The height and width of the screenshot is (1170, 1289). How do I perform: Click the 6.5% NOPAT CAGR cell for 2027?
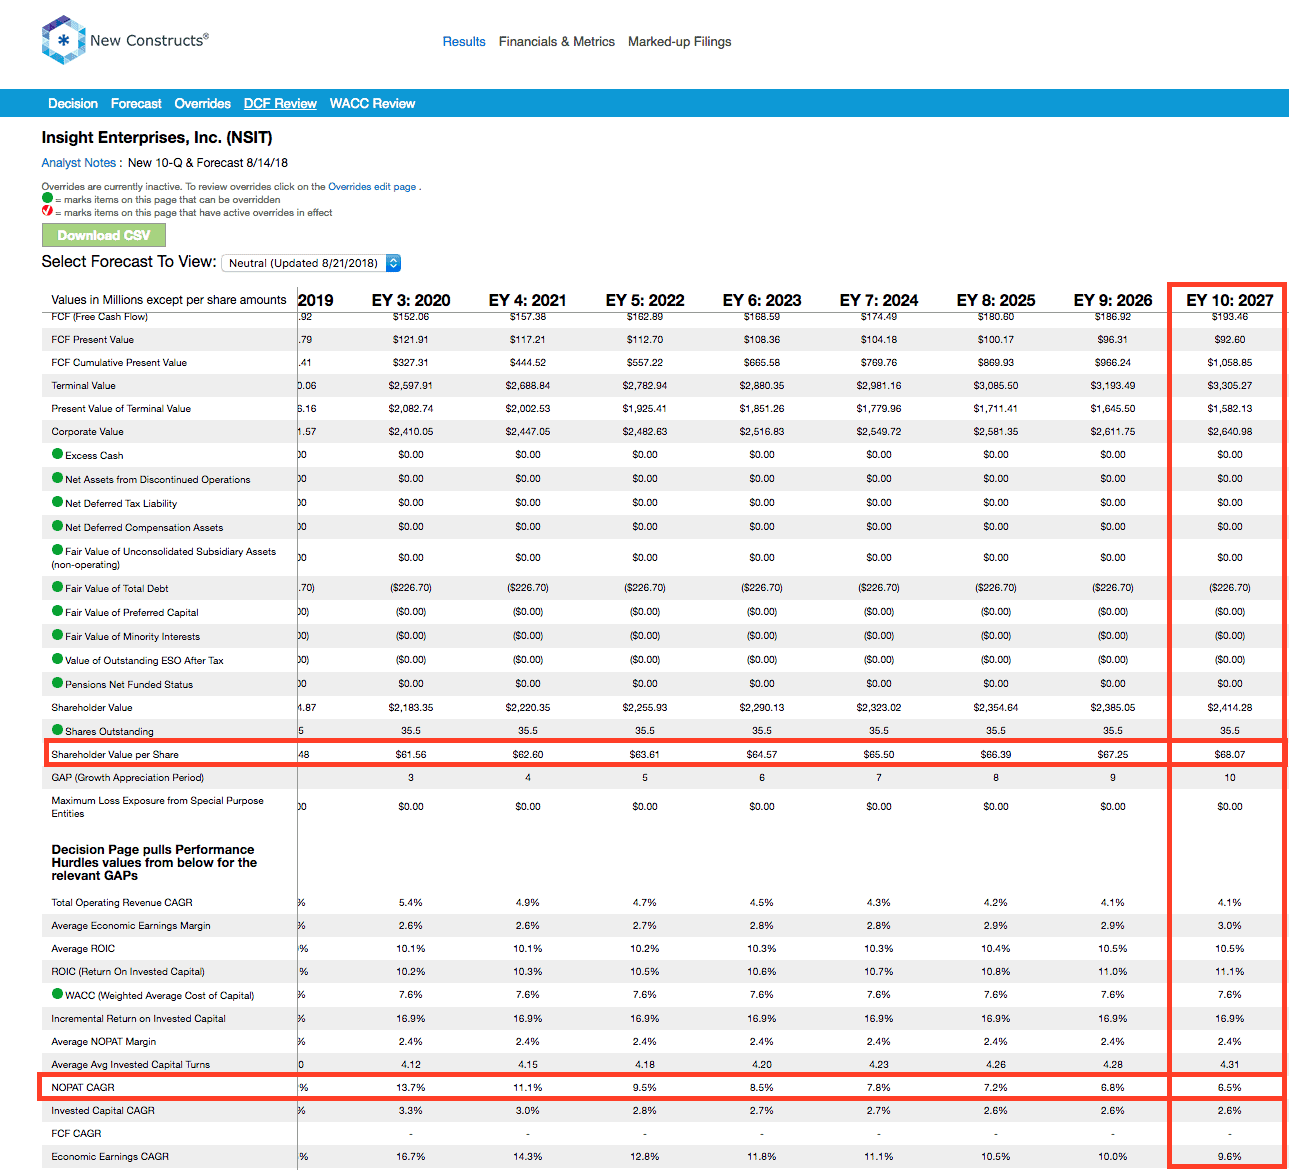pos(1230,1088)
